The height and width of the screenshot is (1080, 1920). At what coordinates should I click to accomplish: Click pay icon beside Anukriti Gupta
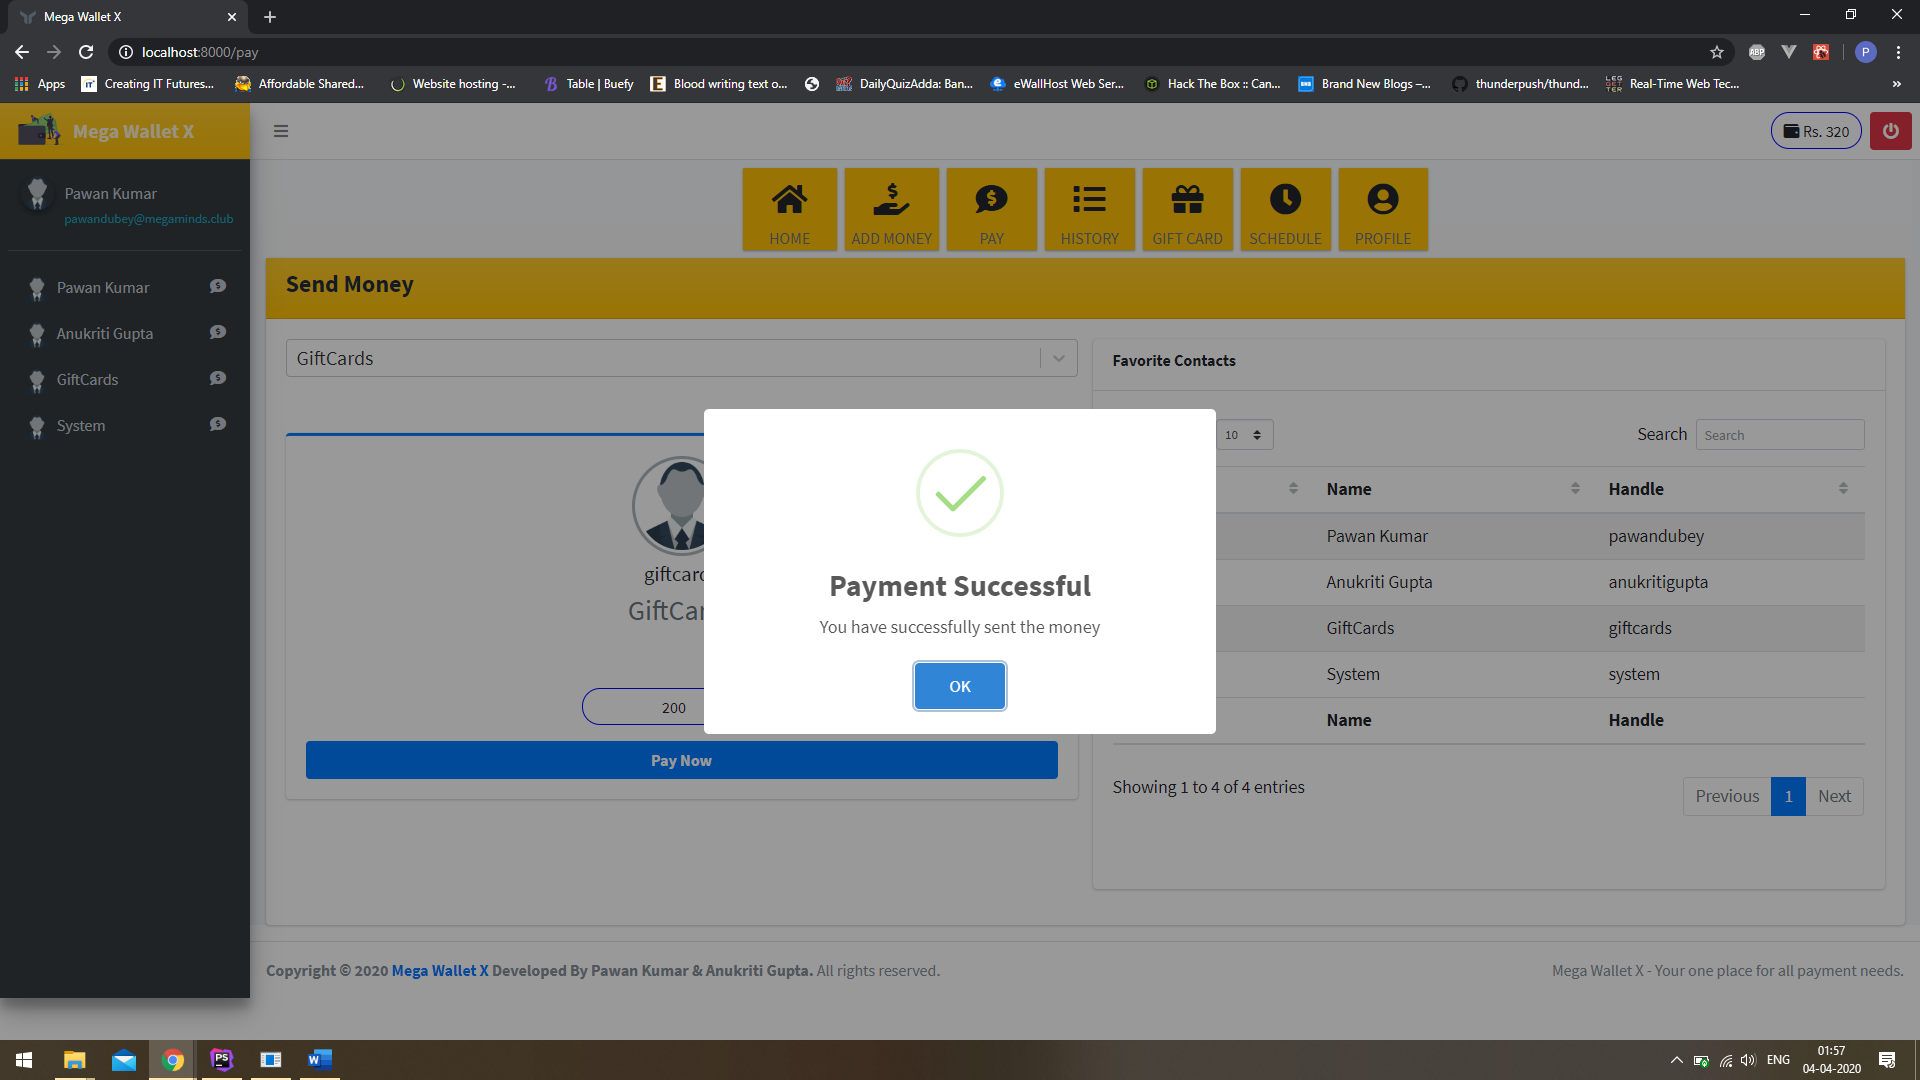[218, 332]
